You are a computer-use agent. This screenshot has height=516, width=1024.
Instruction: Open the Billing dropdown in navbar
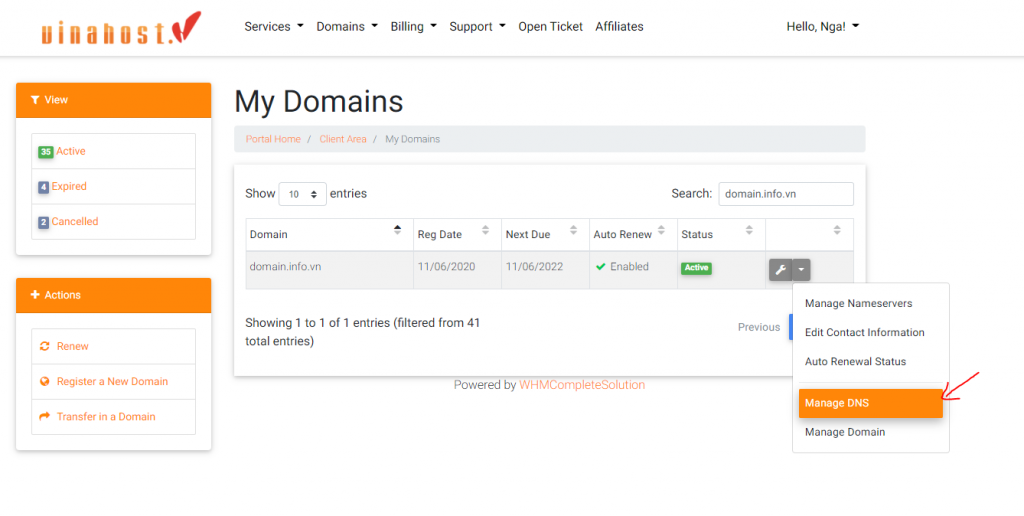click(x=413, y=27)
